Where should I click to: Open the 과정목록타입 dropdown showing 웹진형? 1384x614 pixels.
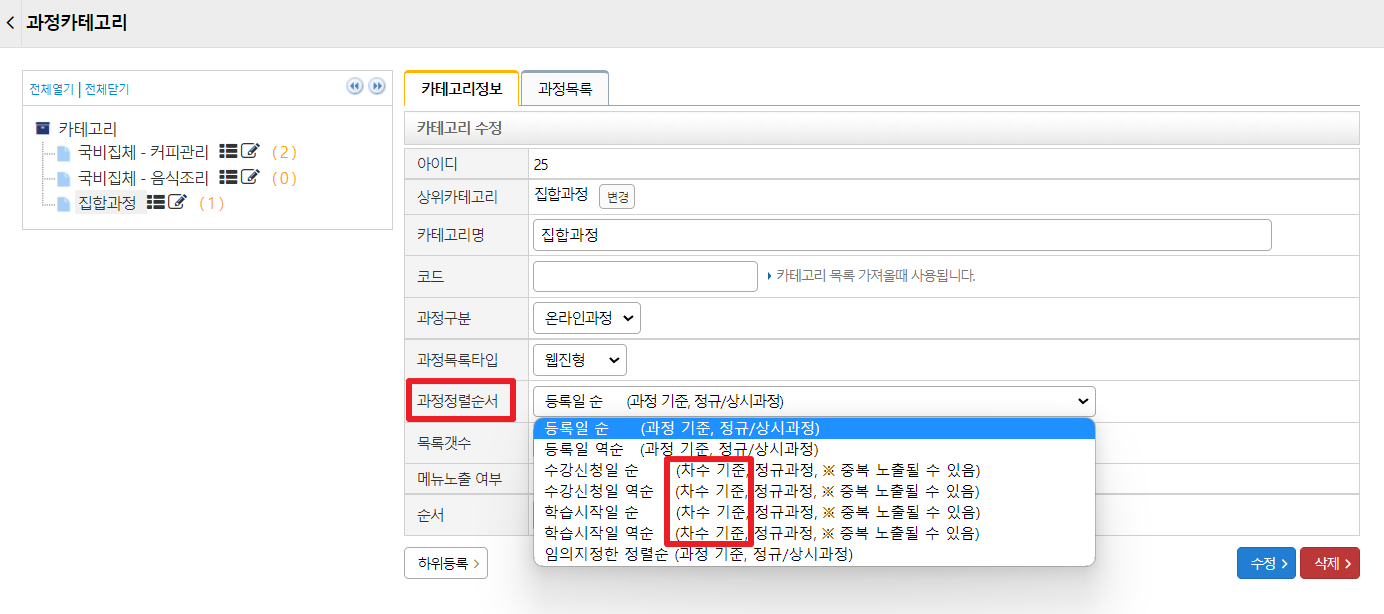click(579, 359)
